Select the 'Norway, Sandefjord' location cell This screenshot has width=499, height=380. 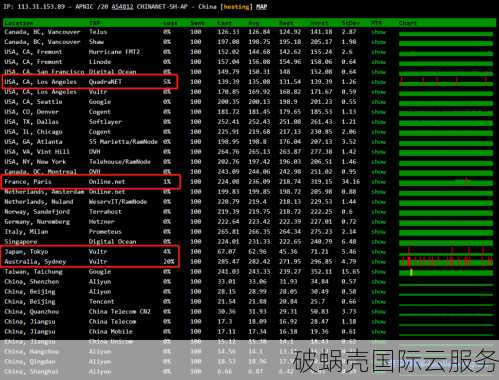click(37, 212)
